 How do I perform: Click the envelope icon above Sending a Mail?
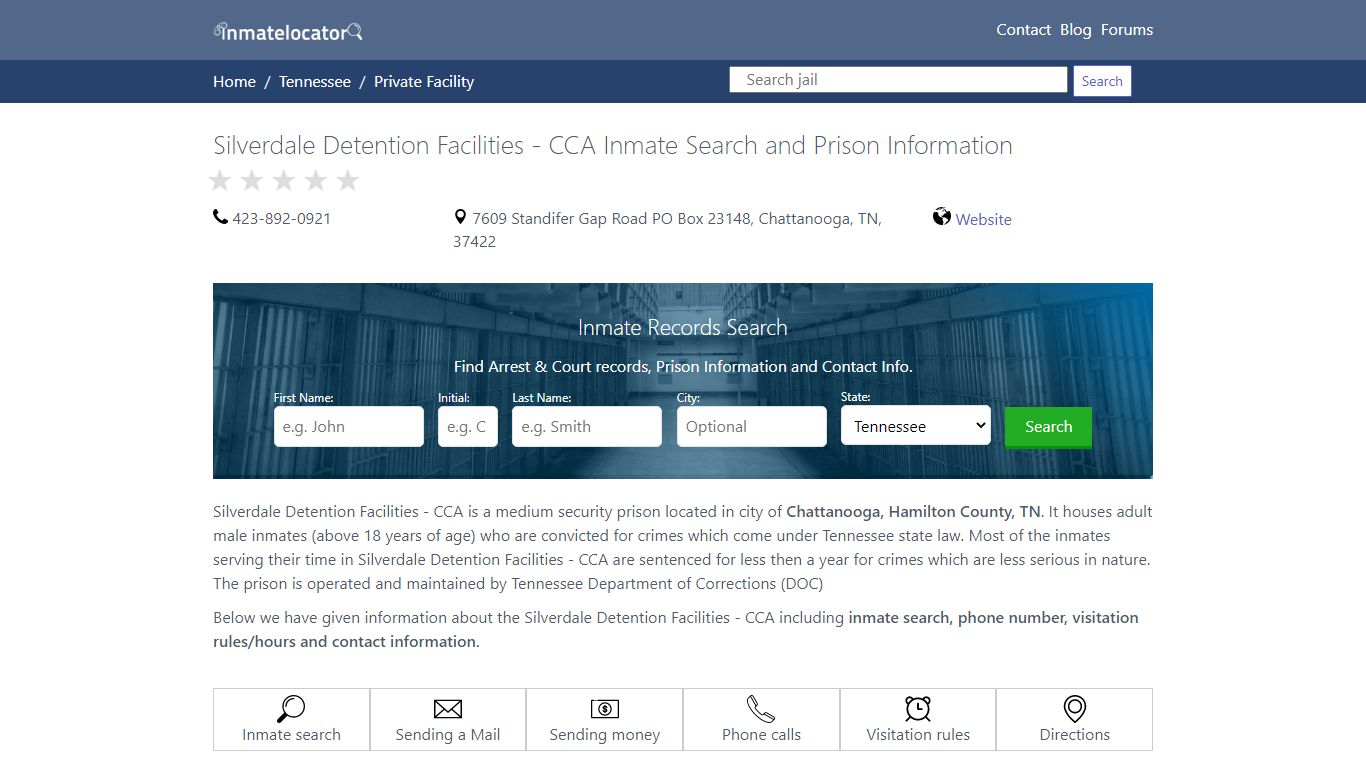click(x=448, y=709)
